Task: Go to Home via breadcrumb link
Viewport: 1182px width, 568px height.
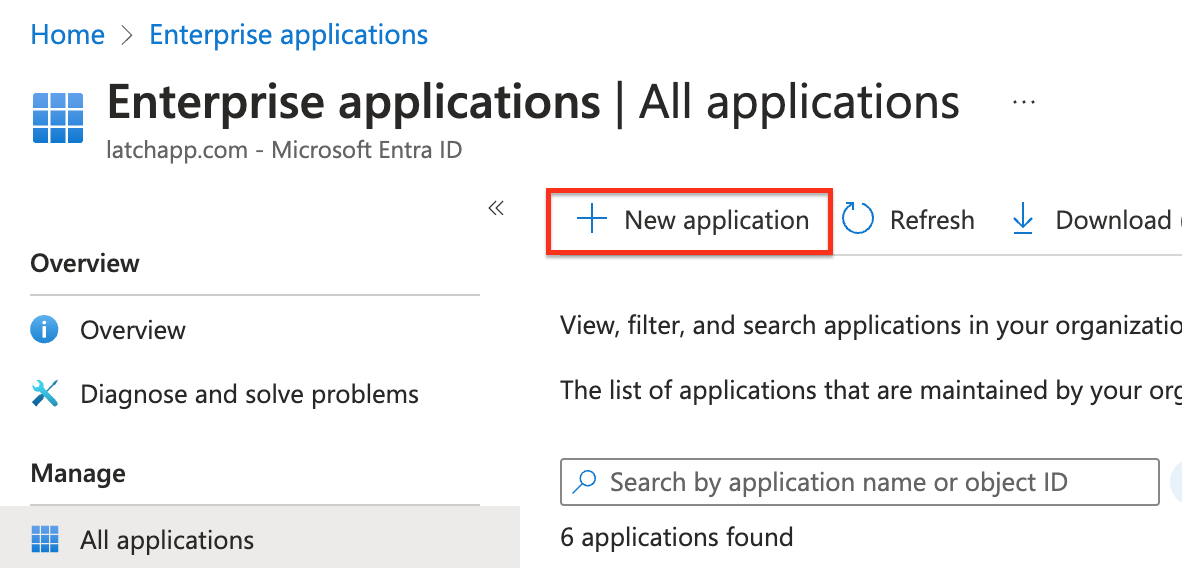Action: click(x=68, y=35)
